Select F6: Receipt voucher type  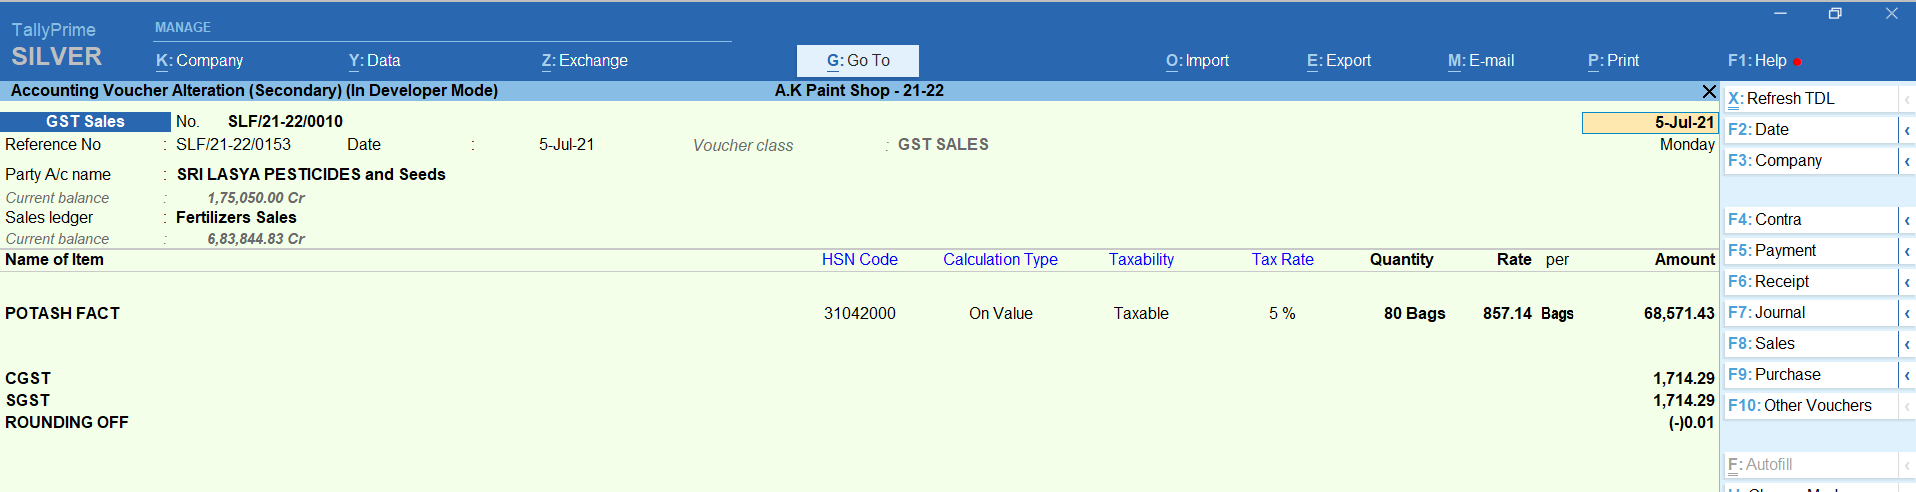(x=1810, y=281)
